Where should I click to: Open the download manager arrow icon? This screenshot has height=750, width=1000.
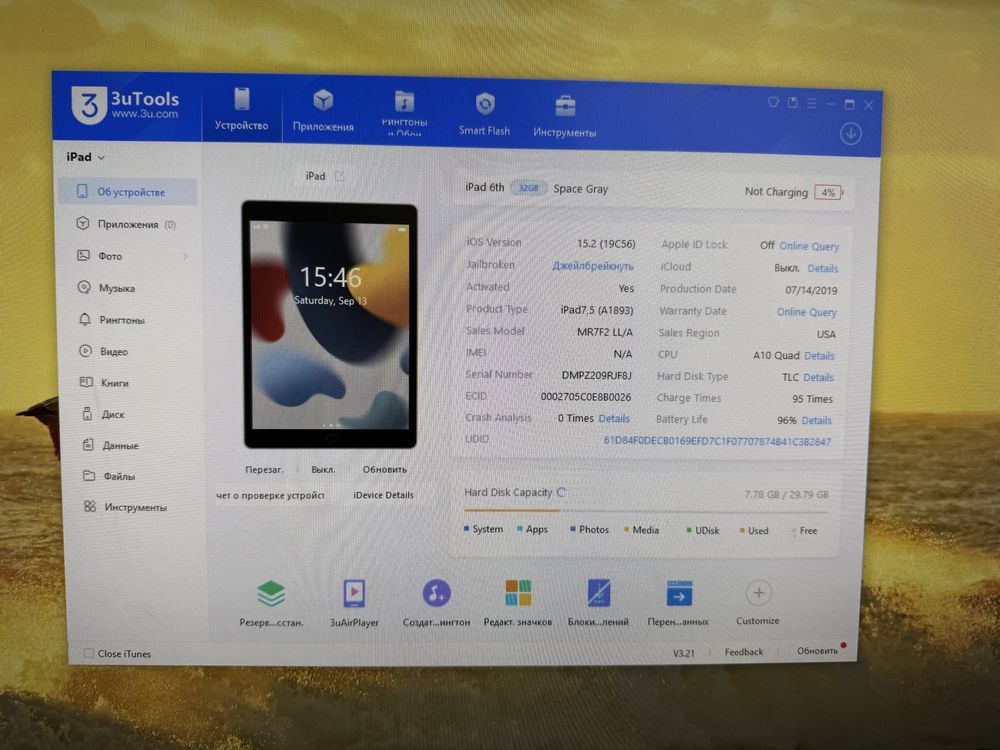tap(850, 134)
